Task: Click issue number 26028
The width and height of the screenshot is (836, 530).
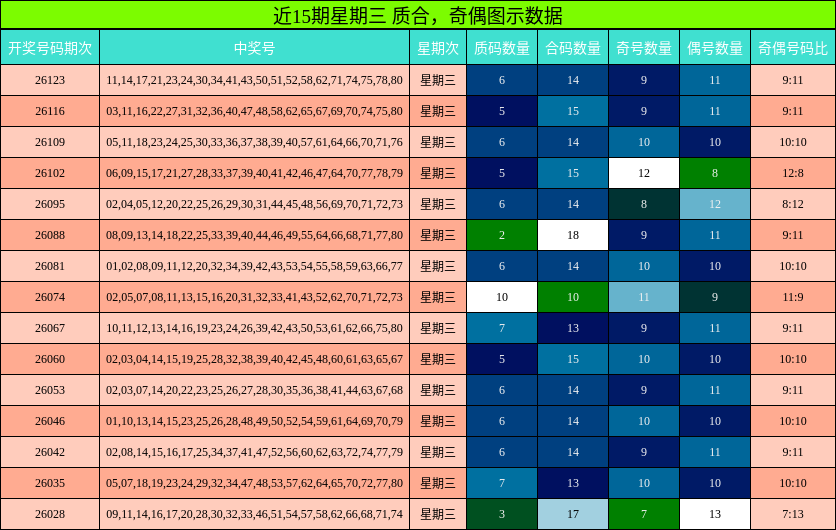Action: pyautogui.click(x=50, y=513)
